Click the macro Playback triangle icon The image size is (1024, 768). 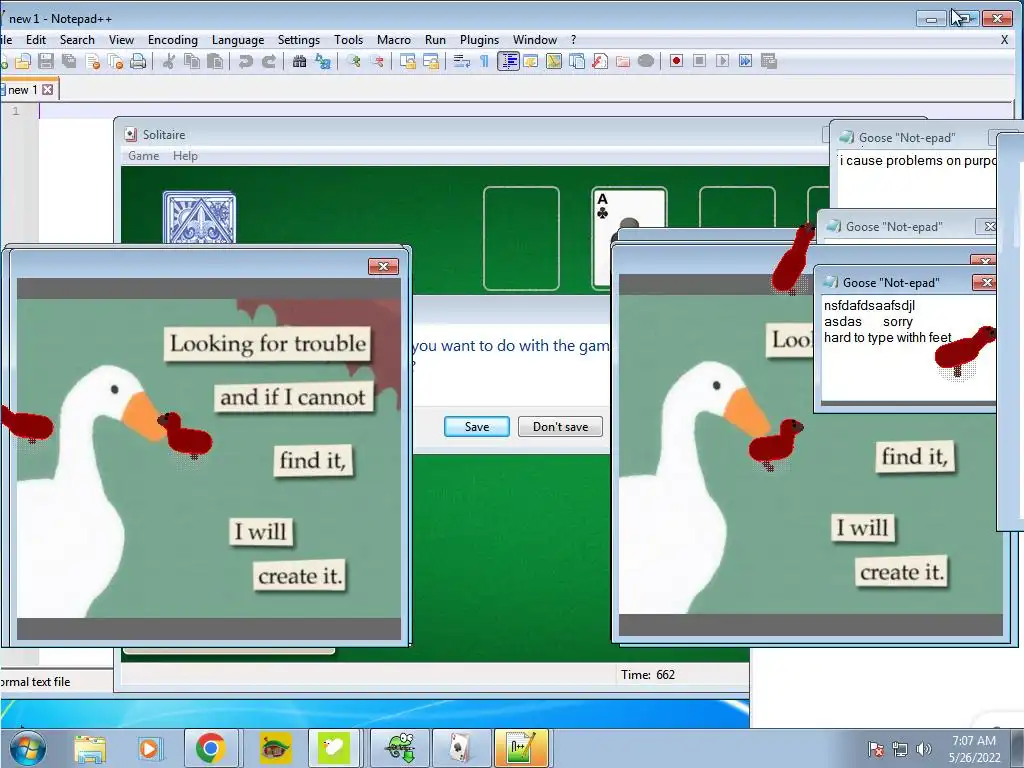pyautogui.click(x=722, y=61)
